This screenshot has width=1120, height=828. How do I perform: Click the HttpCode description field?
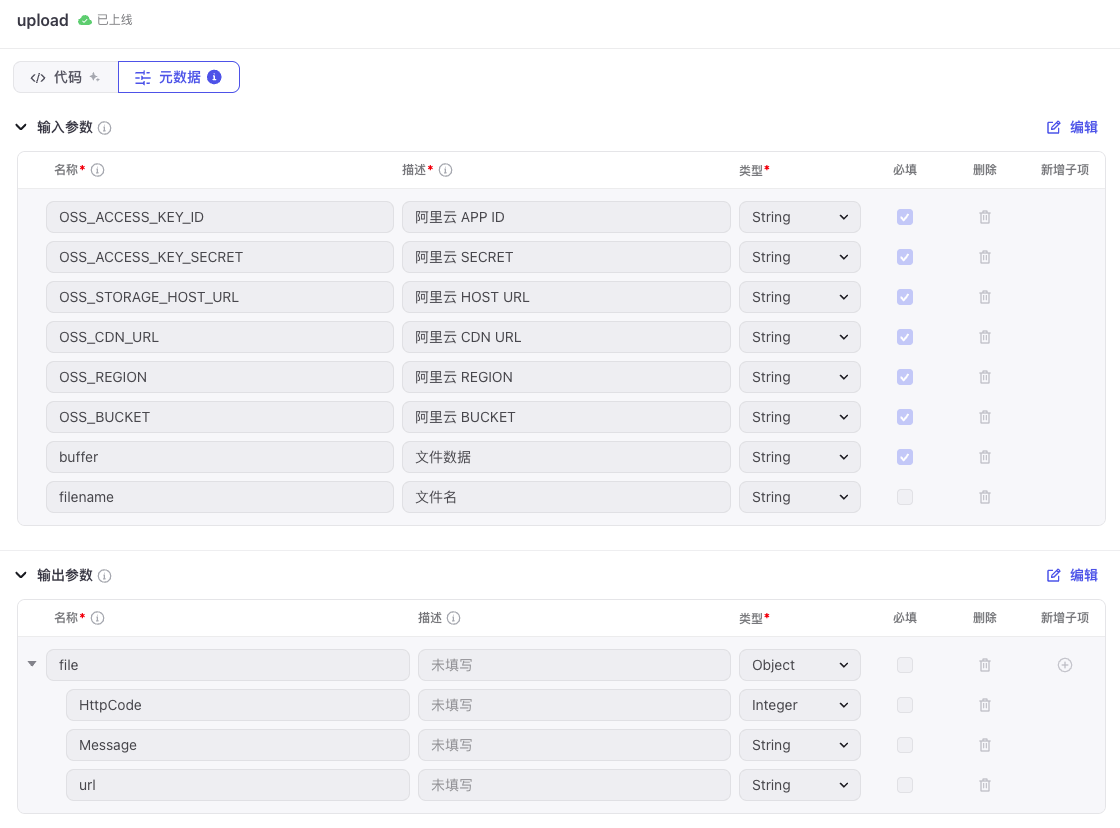[x=574, y=705]
